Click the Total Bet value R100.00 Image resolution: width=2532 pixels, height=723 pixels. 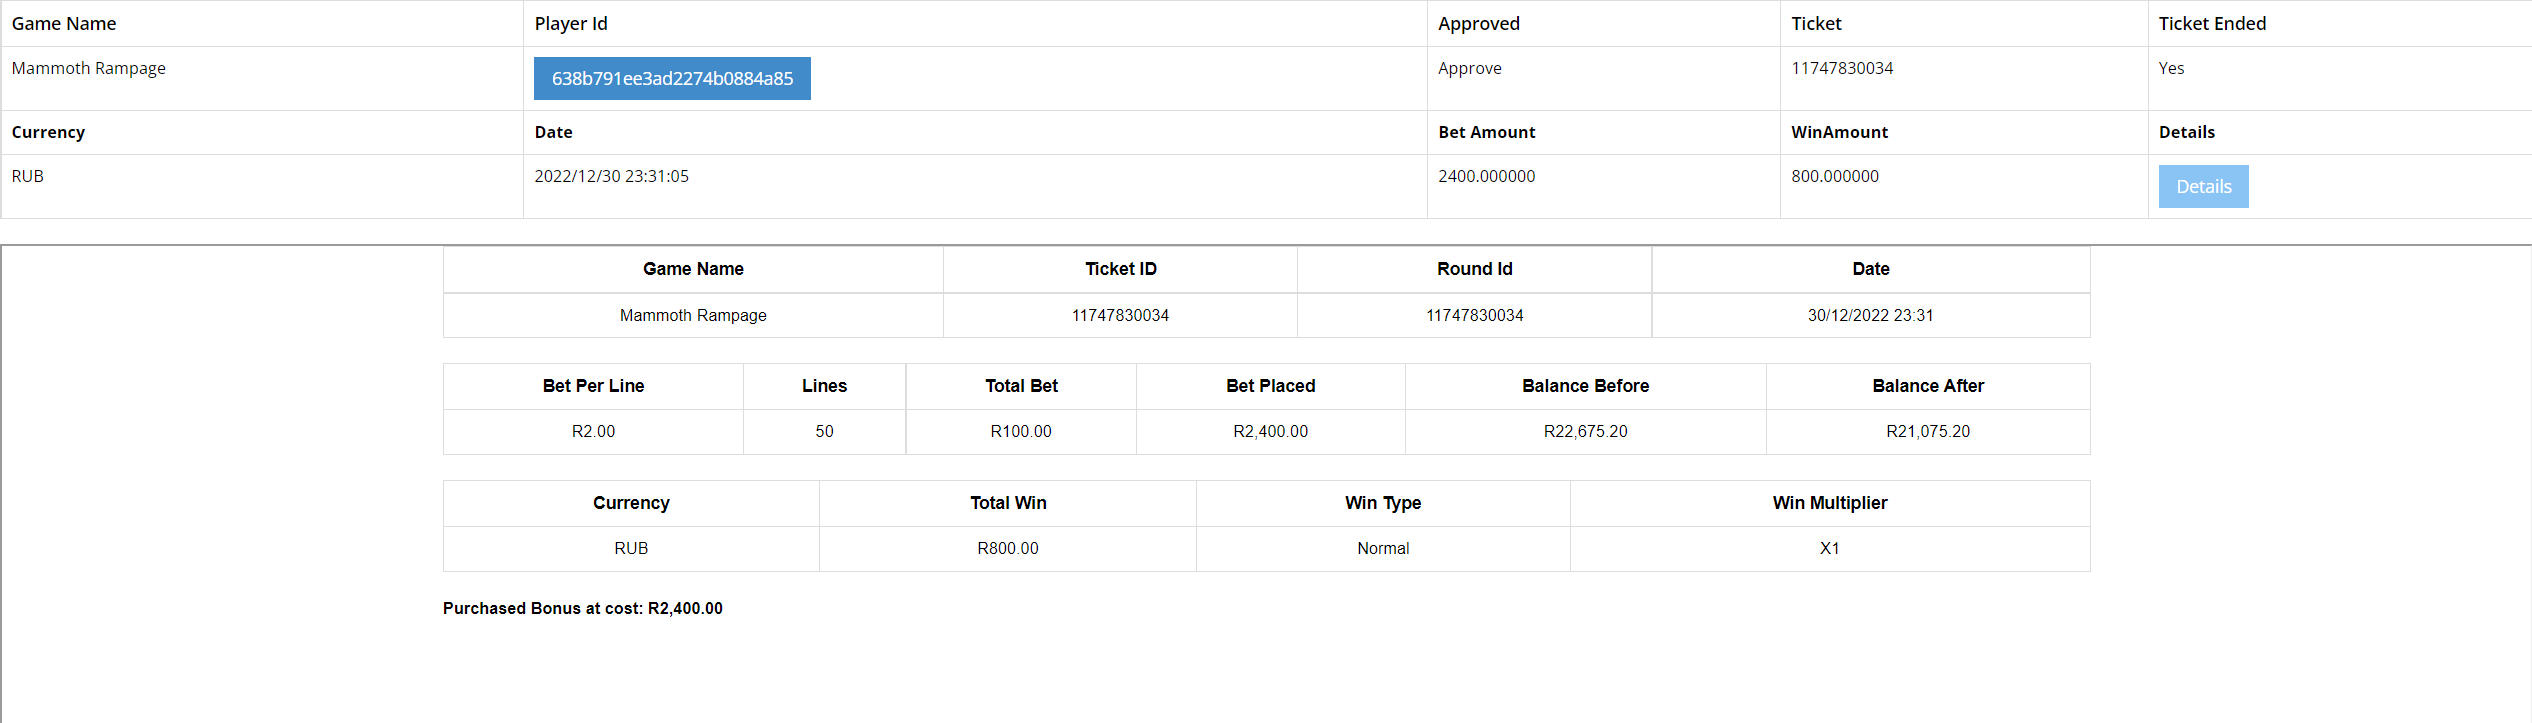(x=1020, y=431)
